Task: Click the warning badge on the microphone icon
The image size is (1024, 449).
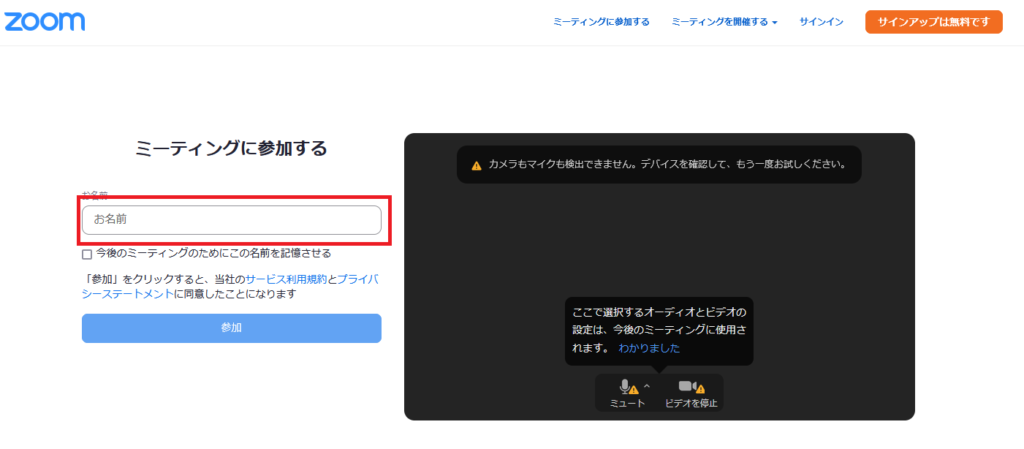Action: 634,389
